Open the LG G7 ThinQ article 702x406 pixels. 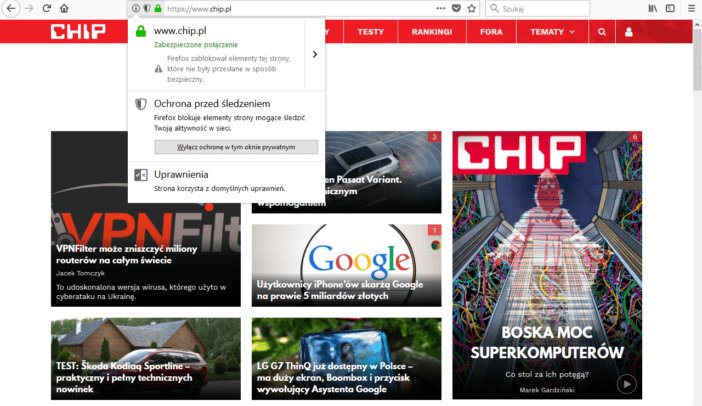tap(346, 359)
